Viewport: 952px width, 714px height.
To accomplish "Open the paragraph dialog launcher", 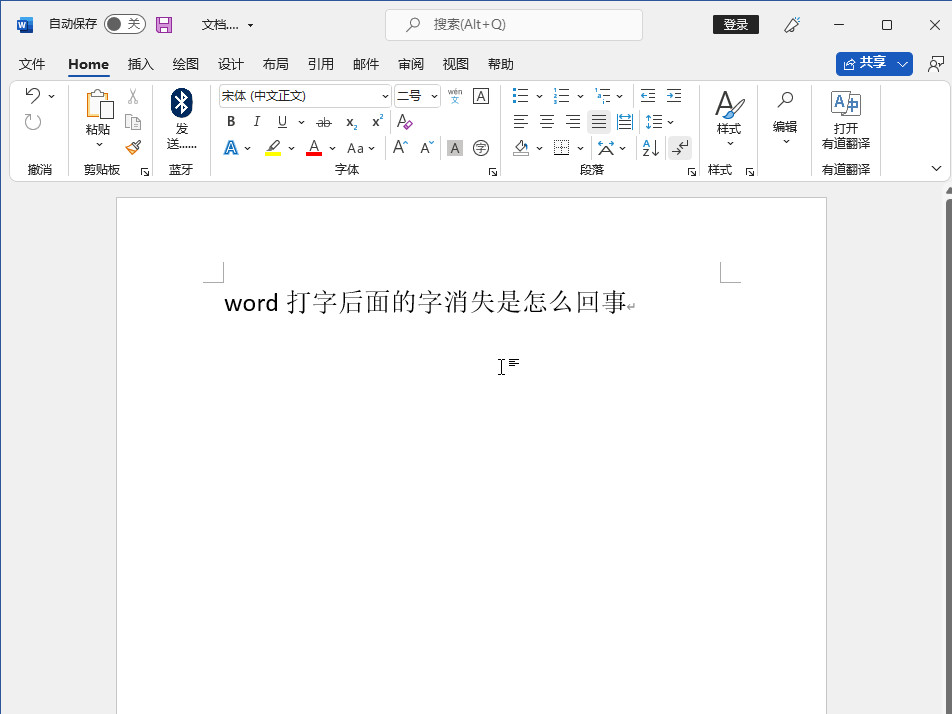I will [x=692, y=172].
